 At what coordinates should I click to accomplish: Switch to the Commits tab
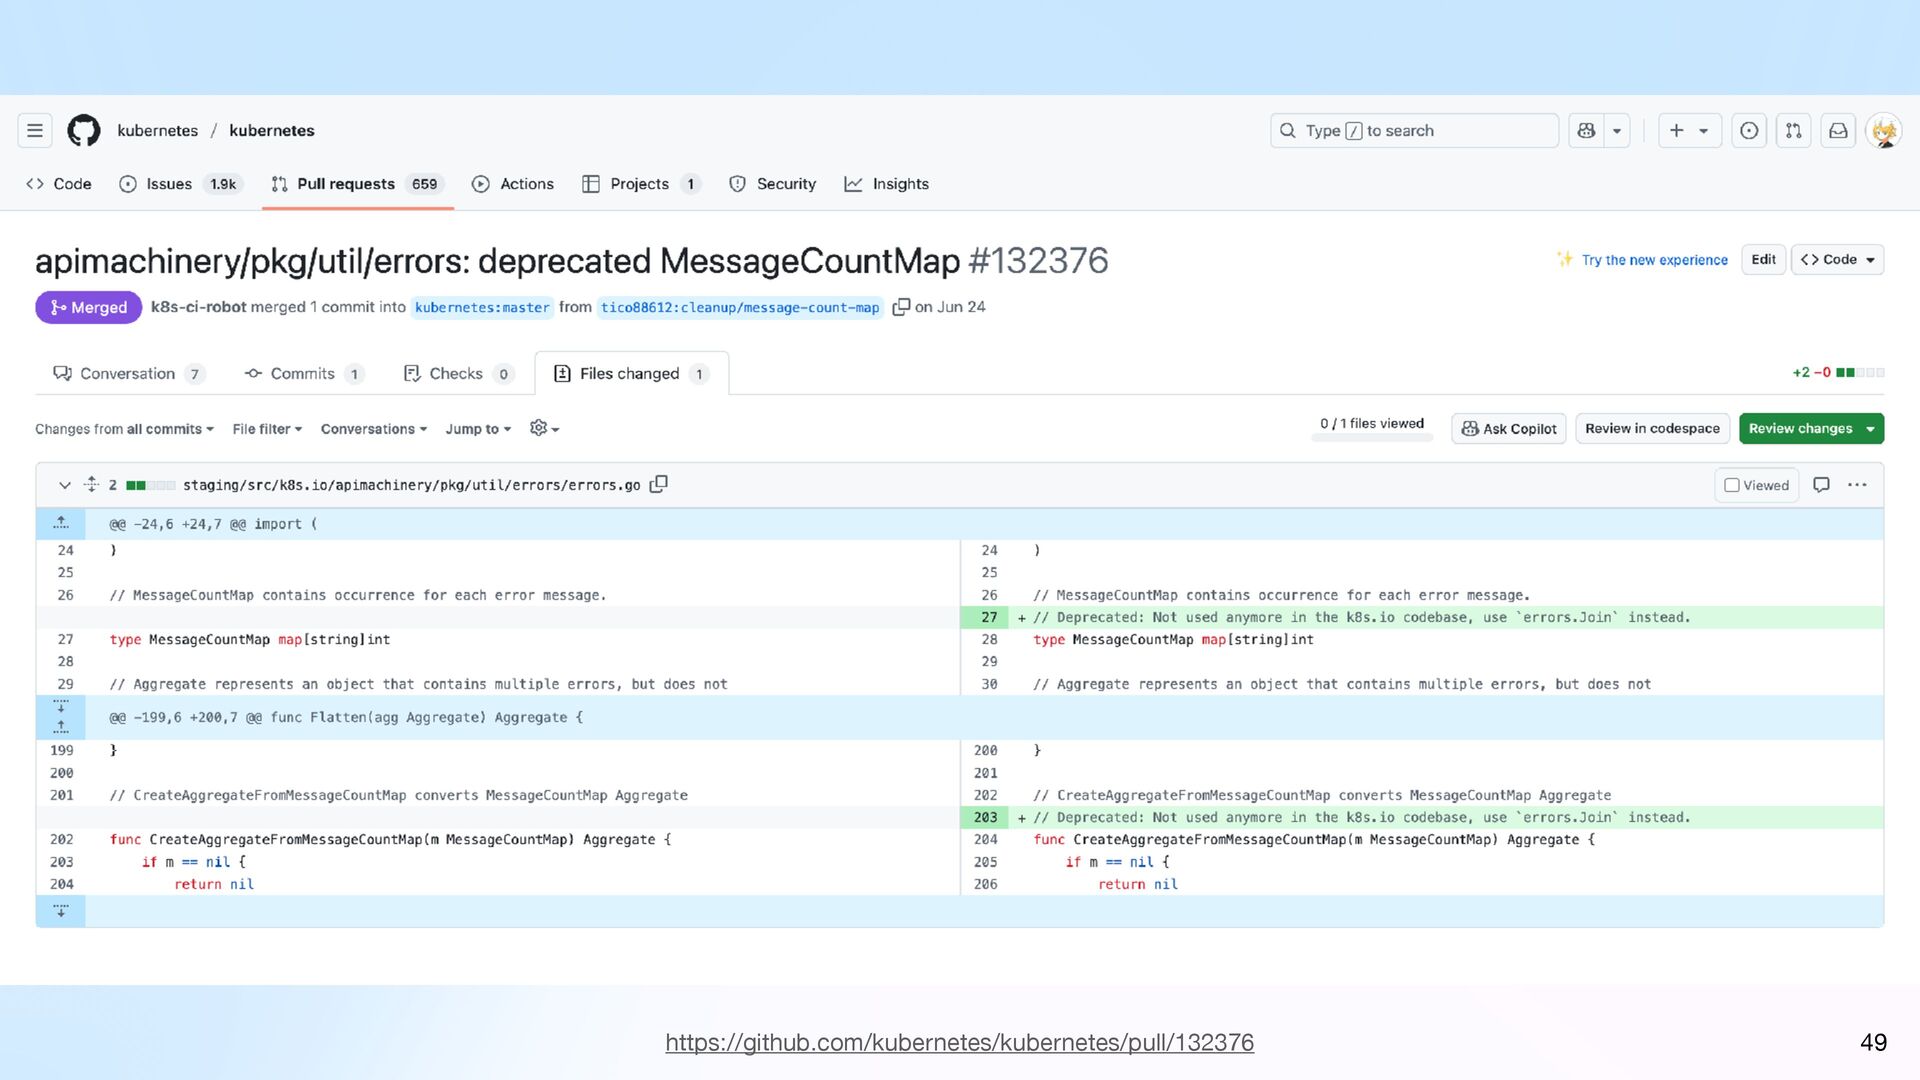pyautogui.click(x=304, y=374)
